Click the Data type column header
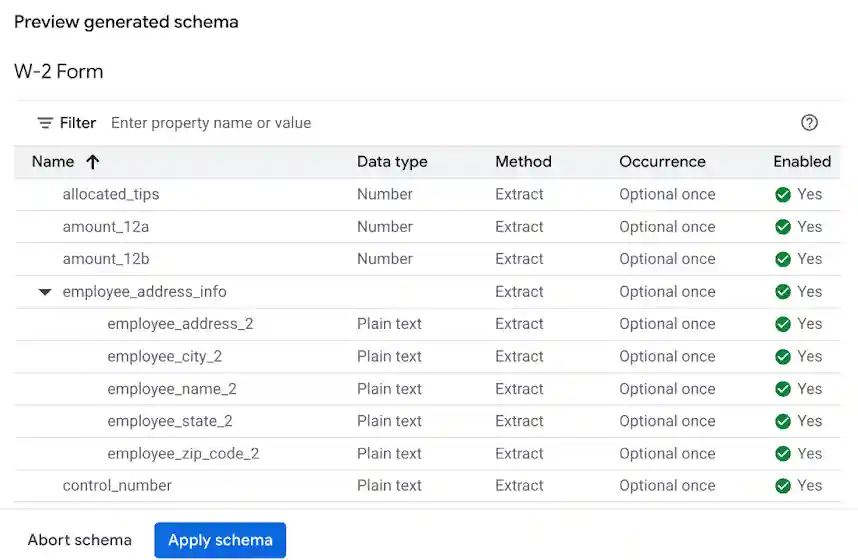This screenshot has height=560, width=858. [392, 162]
